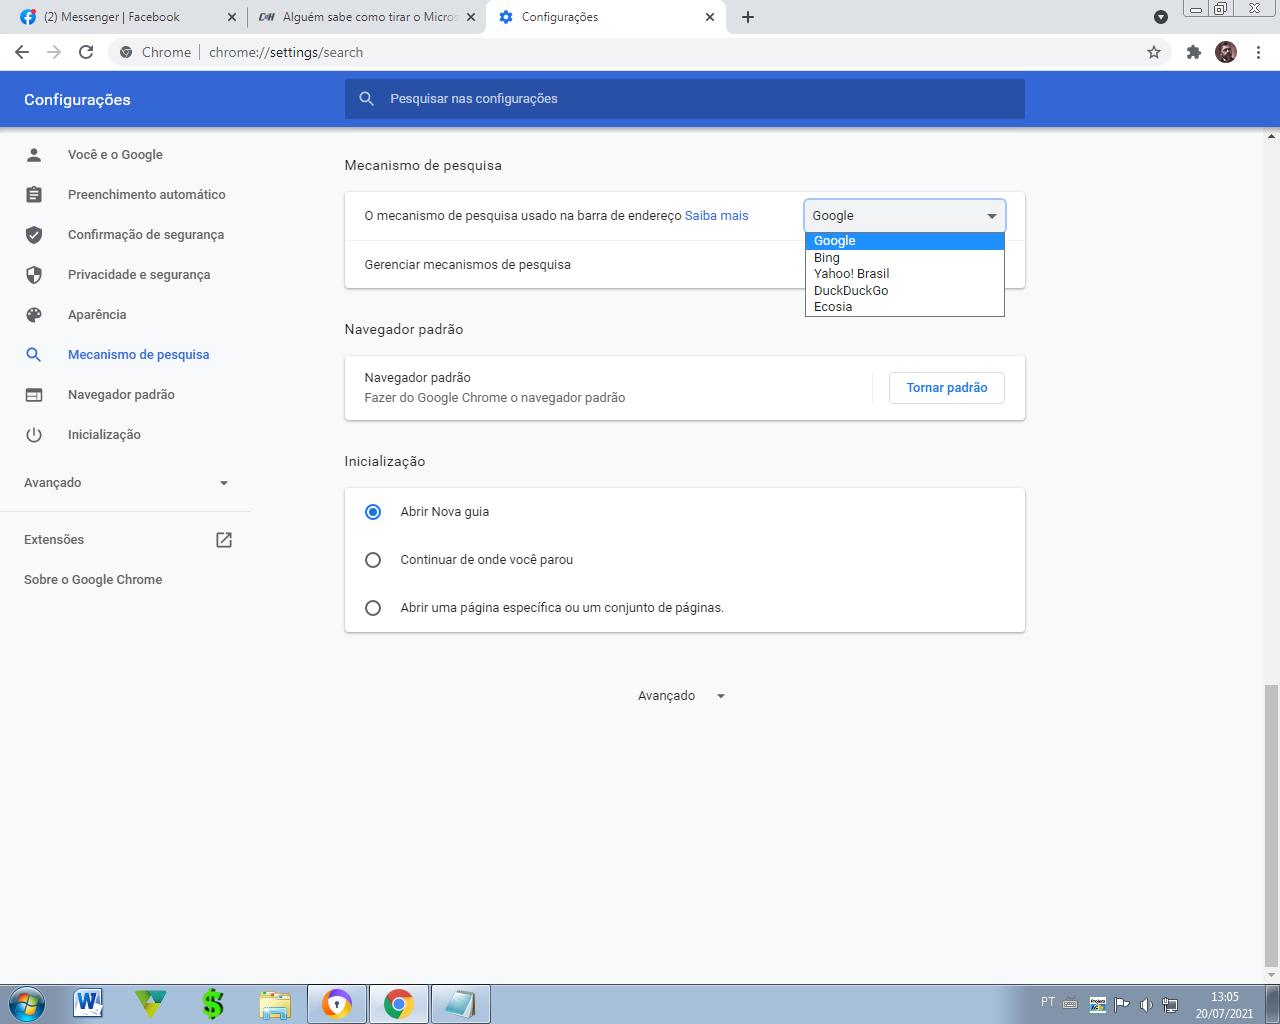Open the orange browser icon in taskbar
Image resolution: width=1280 pixels, height=1024 pixels.
coord(337,1004)
